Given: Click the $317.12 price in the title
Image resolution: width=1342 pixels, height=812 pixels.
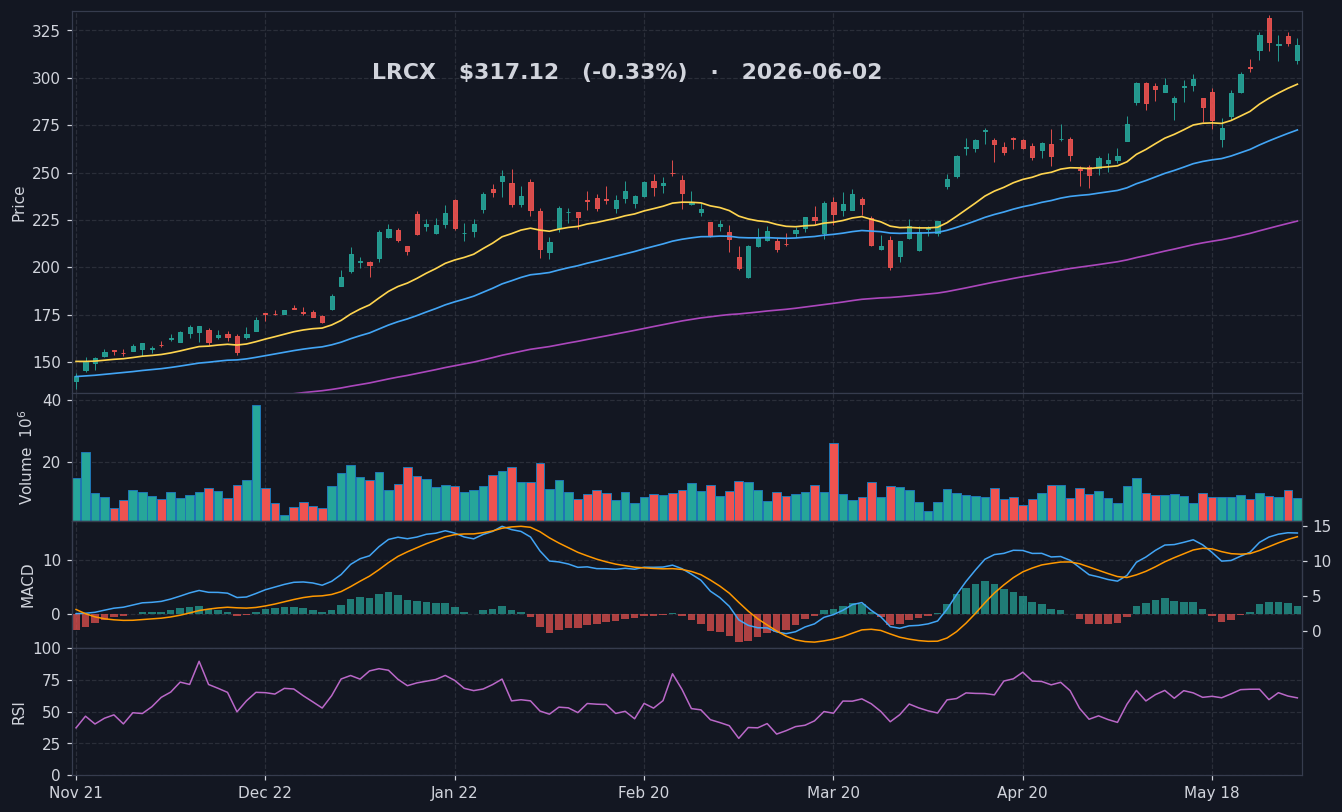Looking at the screenshot, I should point(509,73).
